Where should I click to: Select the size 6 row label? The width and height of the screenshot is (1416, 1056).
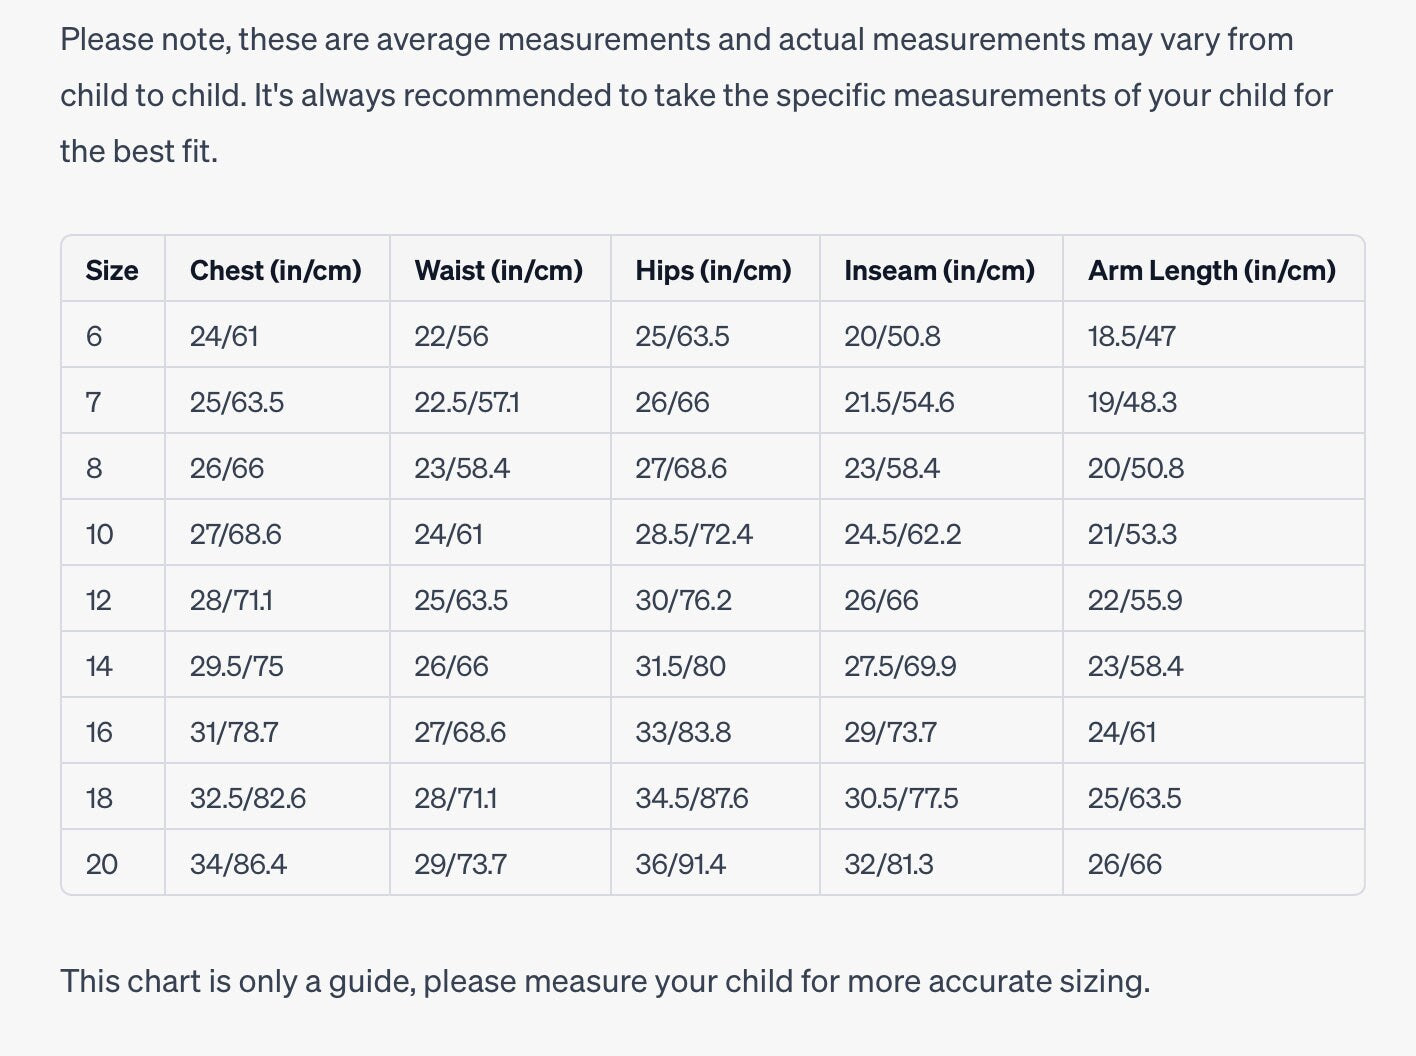[x=94, y=336]
